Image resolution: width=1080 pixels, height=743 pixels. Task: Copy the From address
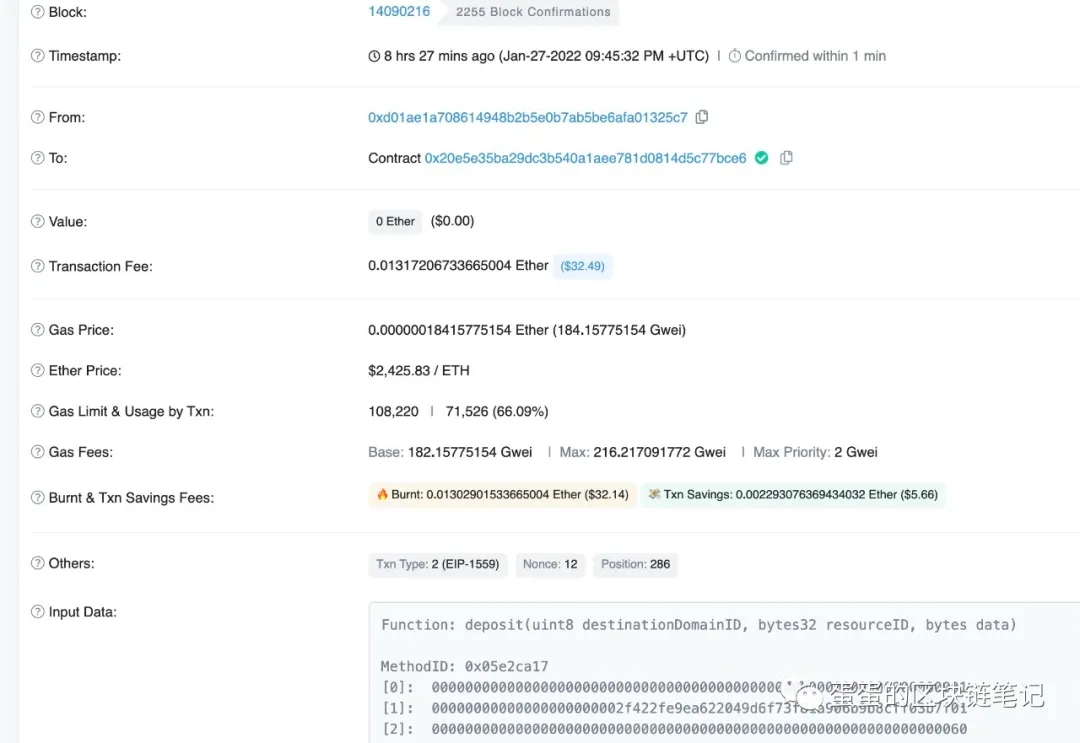pos(701,117)
